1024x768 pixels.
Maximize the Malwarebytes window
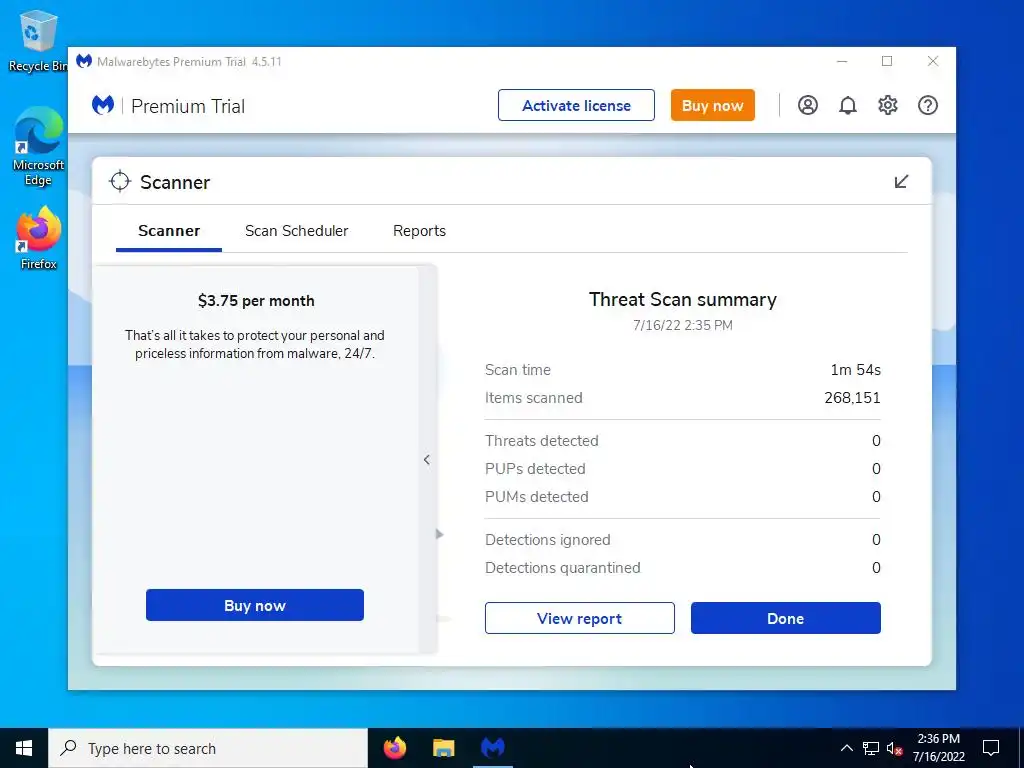887,61
